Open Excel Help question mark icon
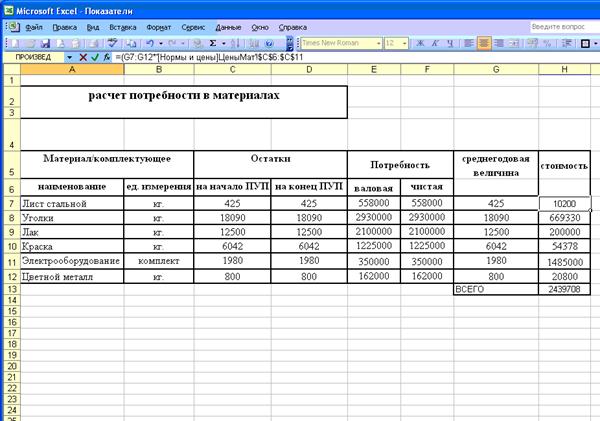This screenshot has width=600, height=421. pos(269,43)
